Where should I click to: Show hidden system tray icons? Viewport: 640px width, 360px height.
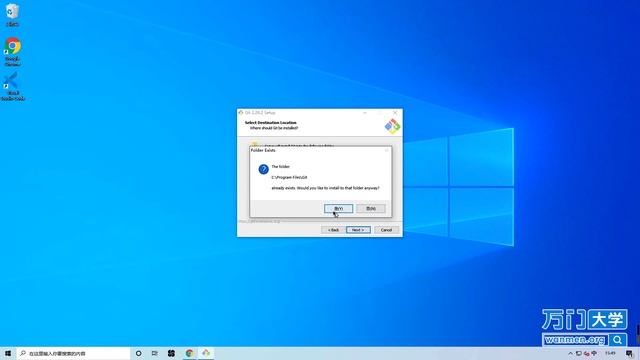(570, 353)
